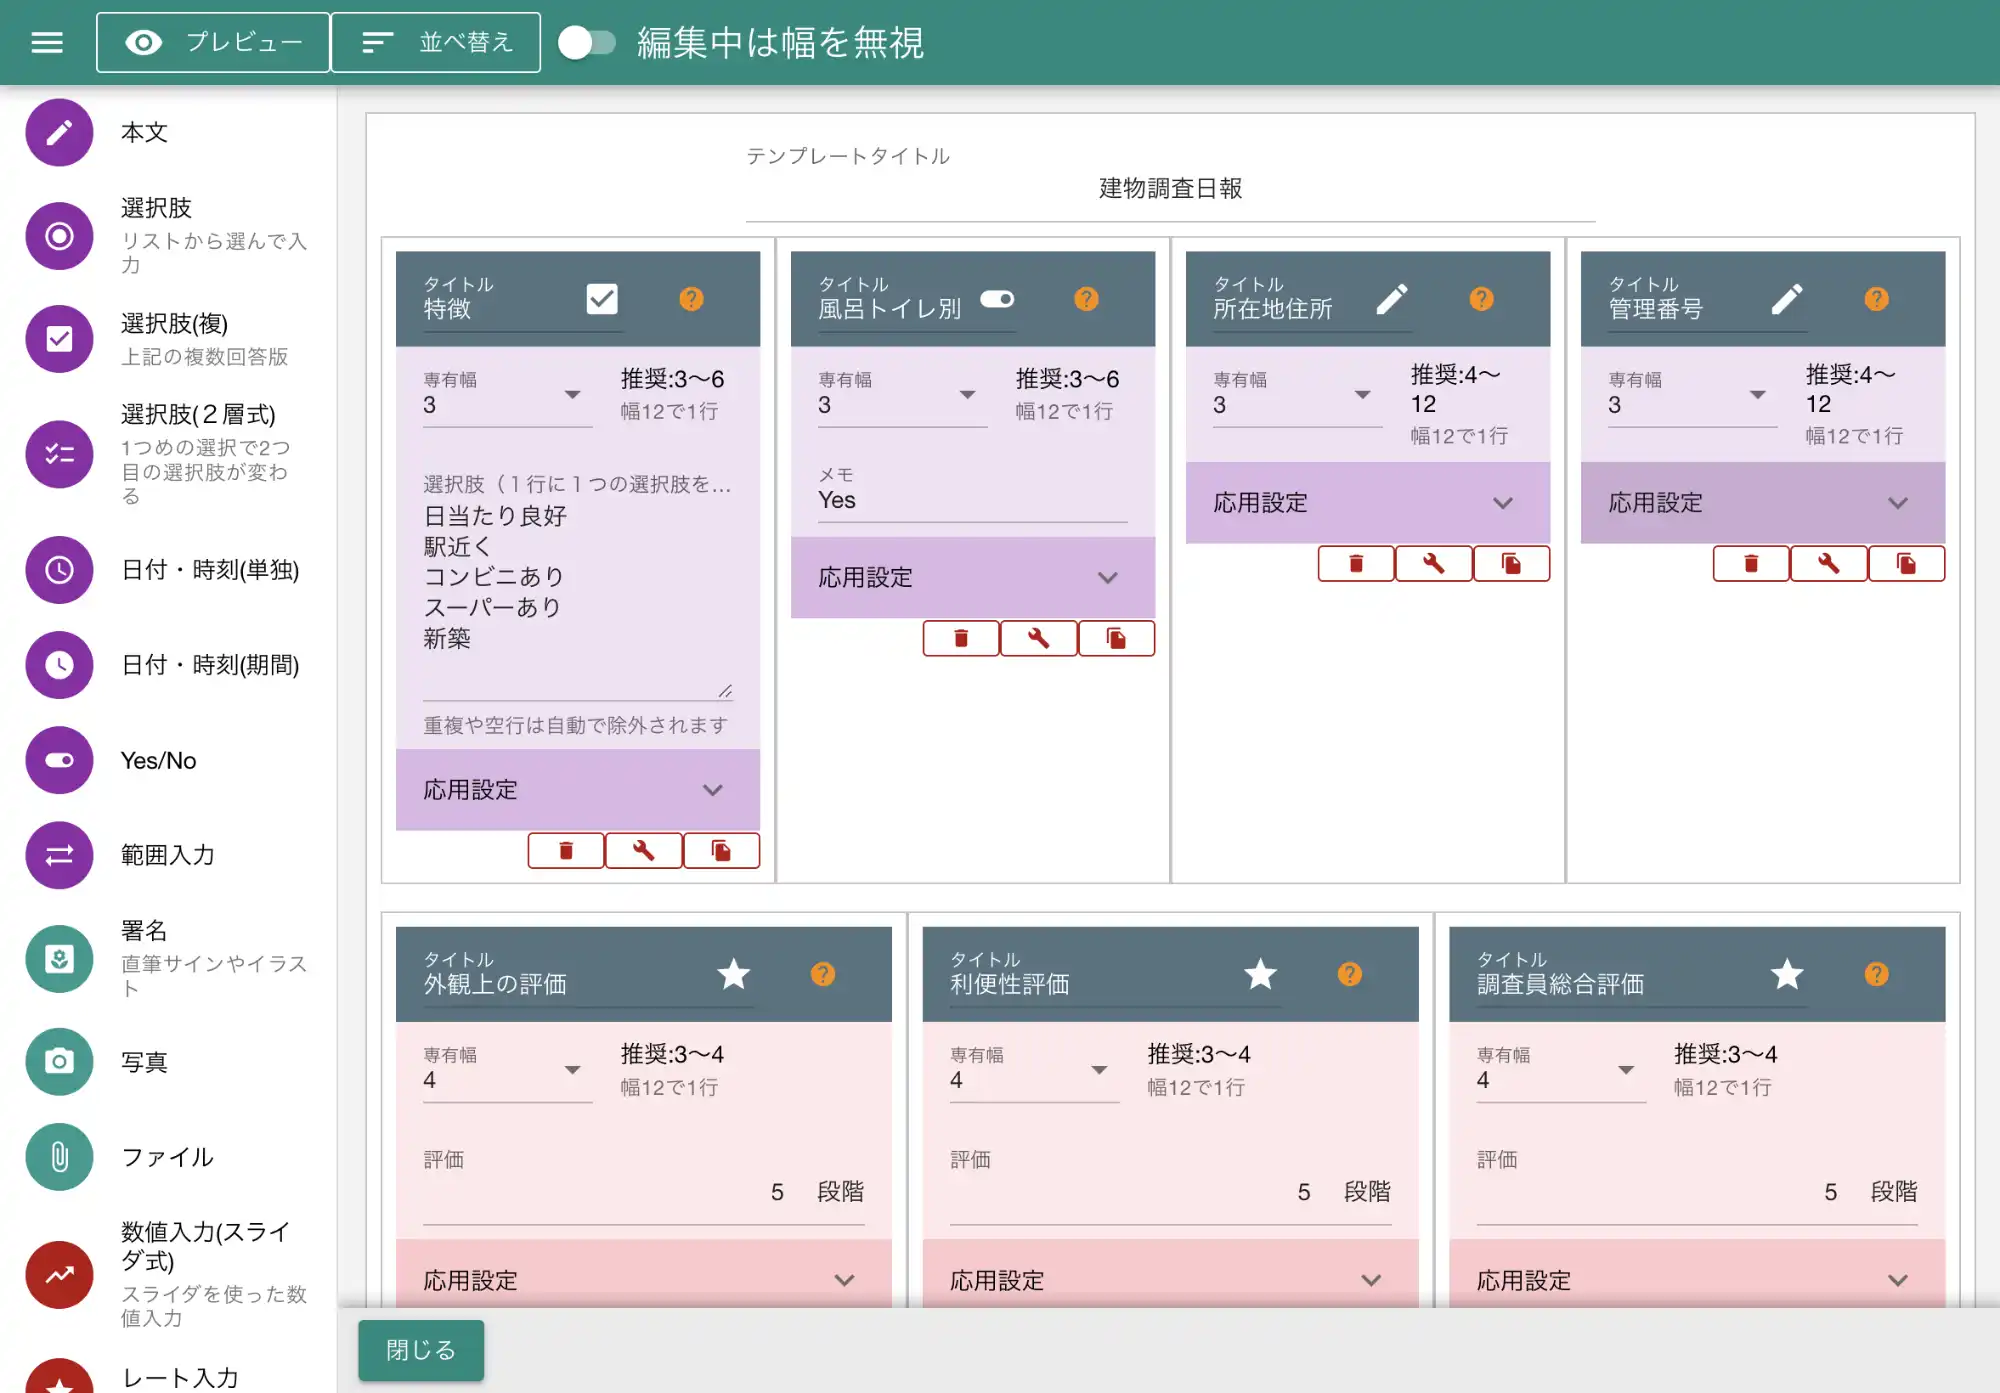Click wrench icon under 風呂トイレ別 card
2000x1393 pixels.
pos(1038,638)
